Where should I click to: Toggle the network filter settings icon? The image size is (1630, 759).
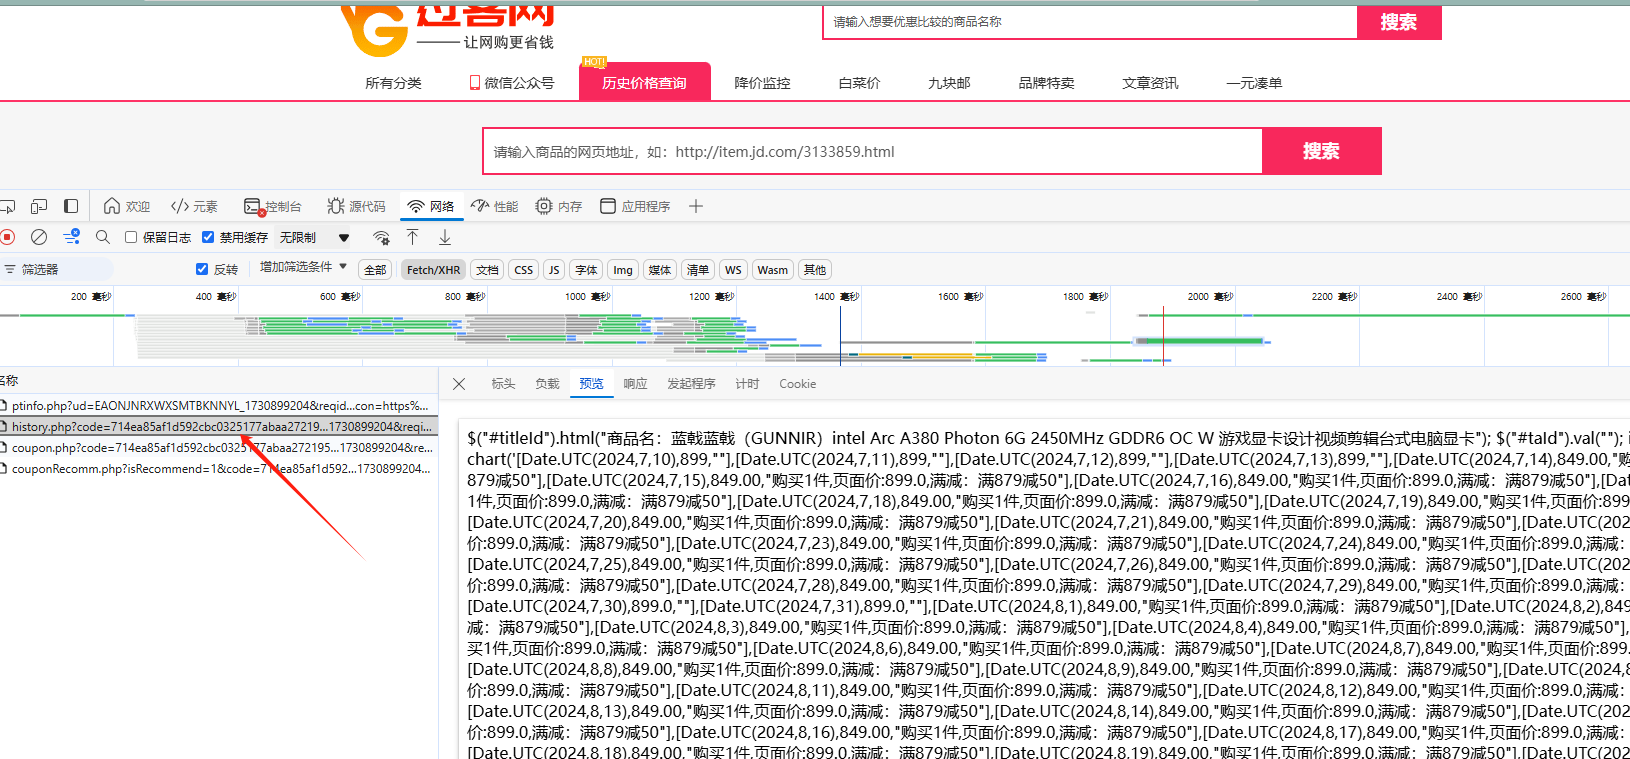pyautogui.click(x=72, y=237)
